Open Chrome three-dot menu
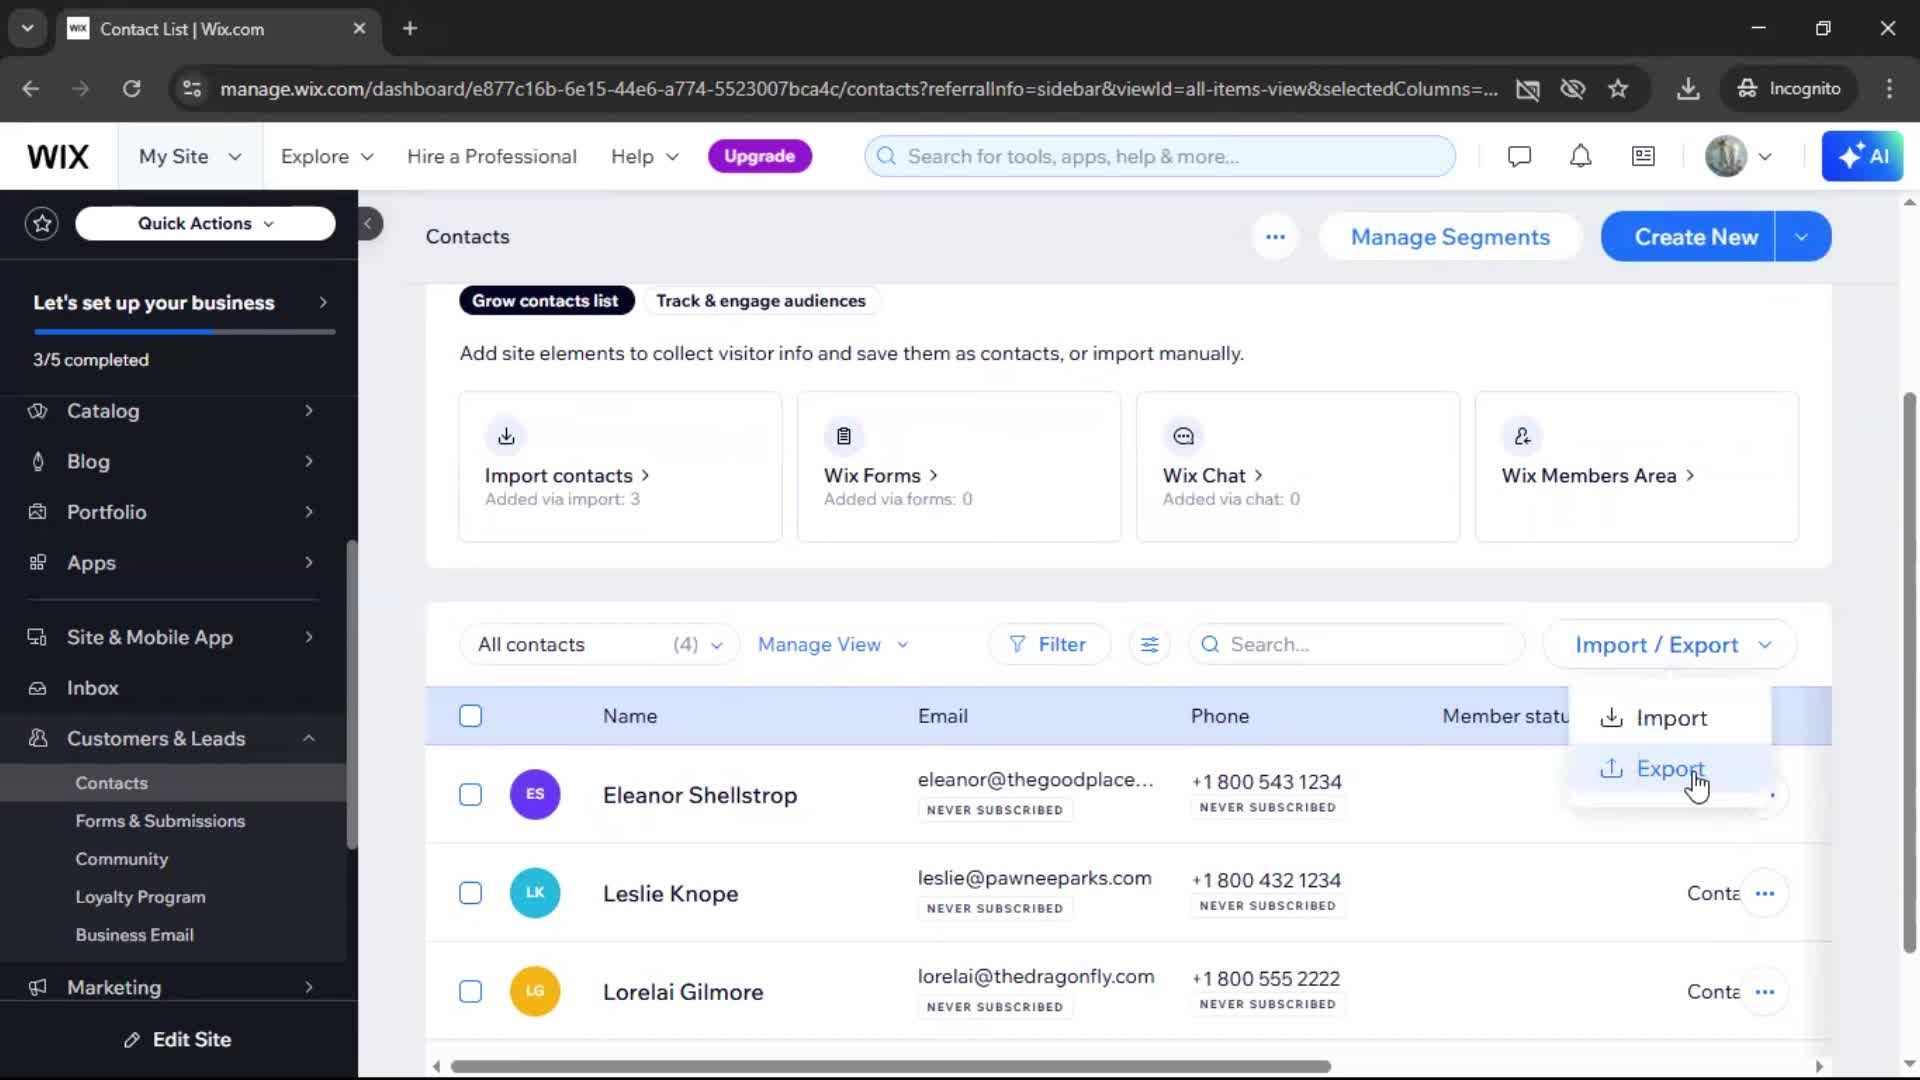Image resolution: width=1920 pixels, height=1080 pixels. (x=1889, y=89)
